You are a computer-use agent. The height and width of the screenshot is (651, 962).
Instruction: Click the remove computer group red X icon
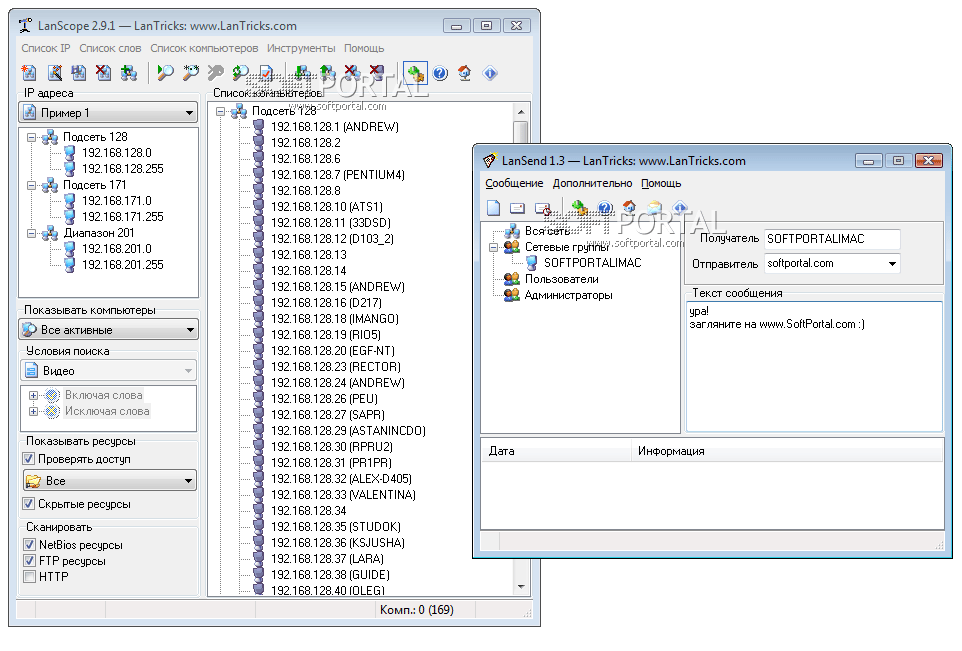pyautogui.click(x=352, y=73)
